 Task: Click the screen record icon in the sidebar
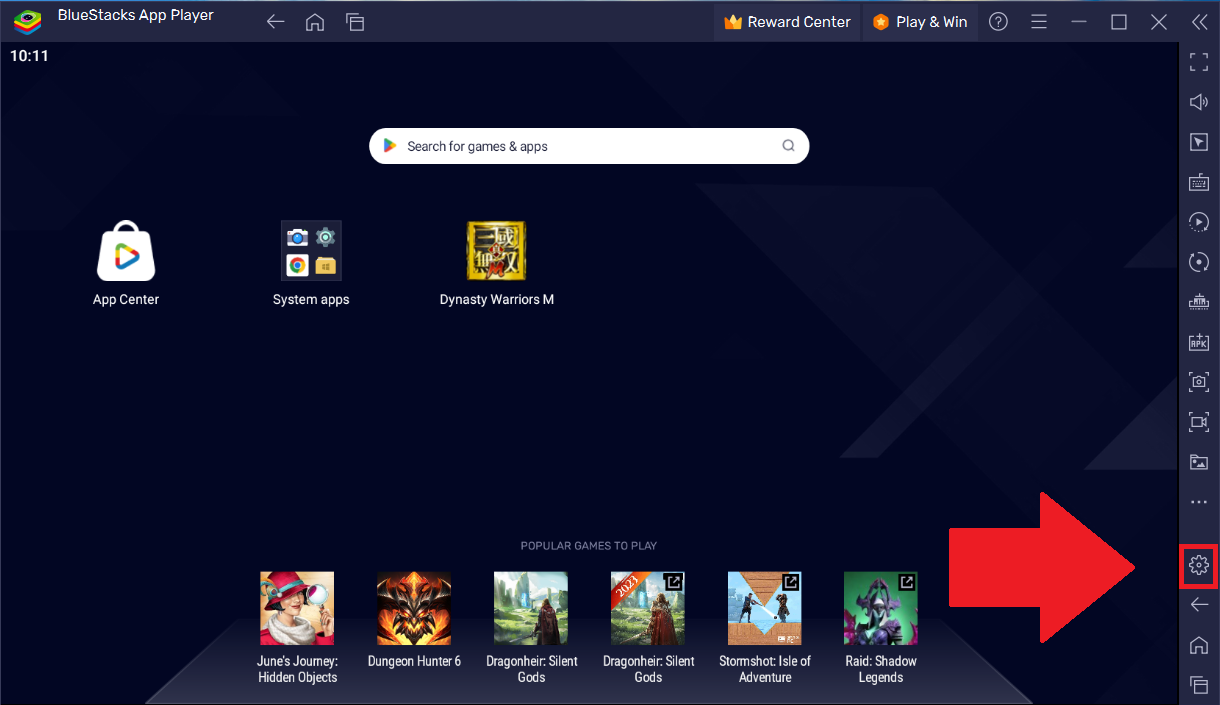1198,422
